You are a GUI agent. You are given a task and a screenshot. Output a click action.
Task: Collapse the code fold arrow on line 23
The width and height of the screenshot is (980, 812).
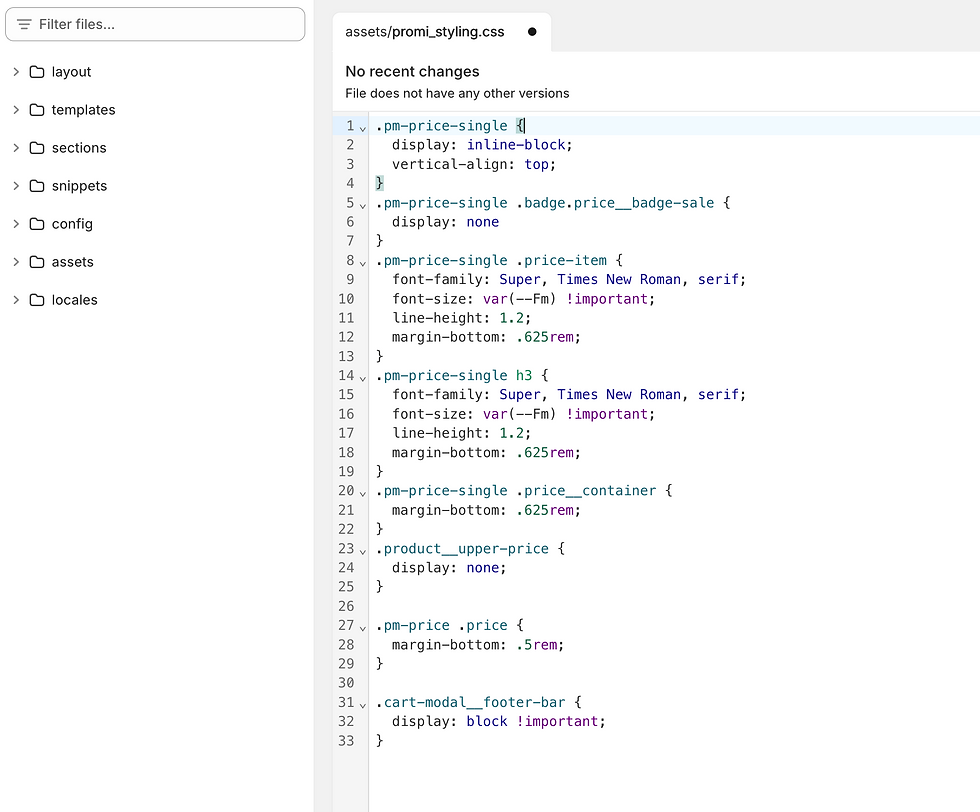point(362,550)
